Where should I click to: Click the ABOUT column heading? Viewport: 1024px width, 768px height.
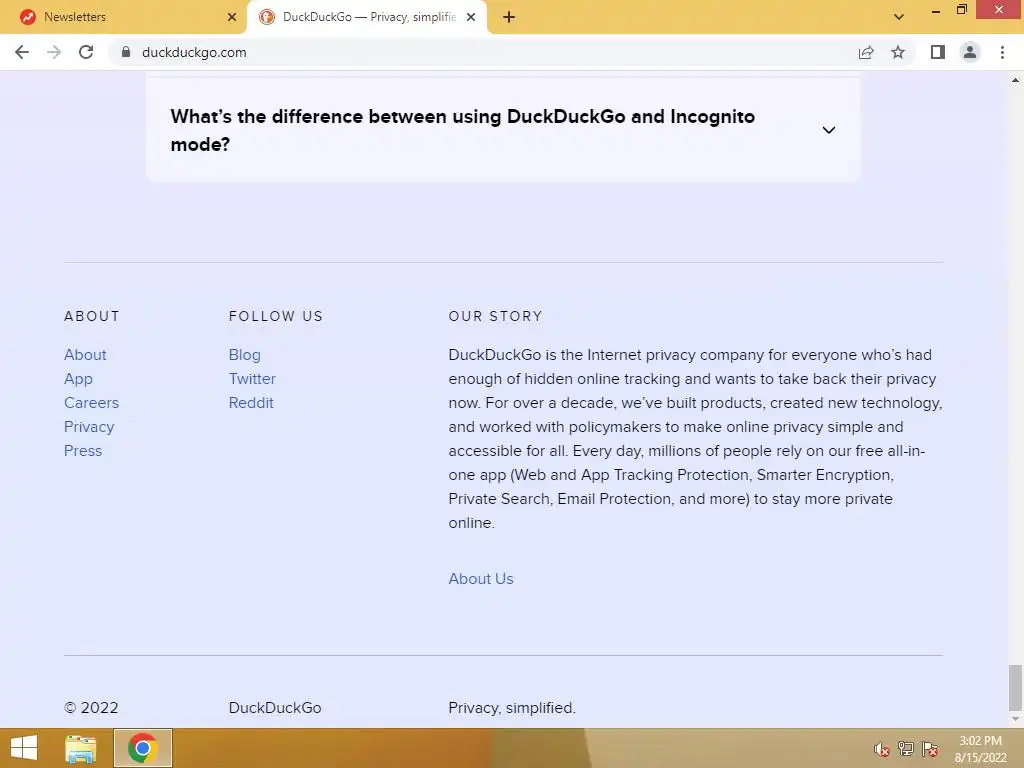pyautogui.click(x=92, y=316)
